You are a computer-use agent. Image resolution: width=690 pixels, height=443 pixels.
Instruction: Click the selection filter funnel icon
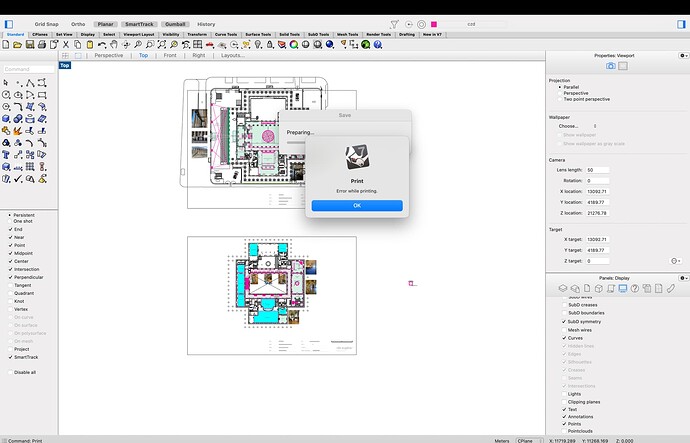[394, 24]
